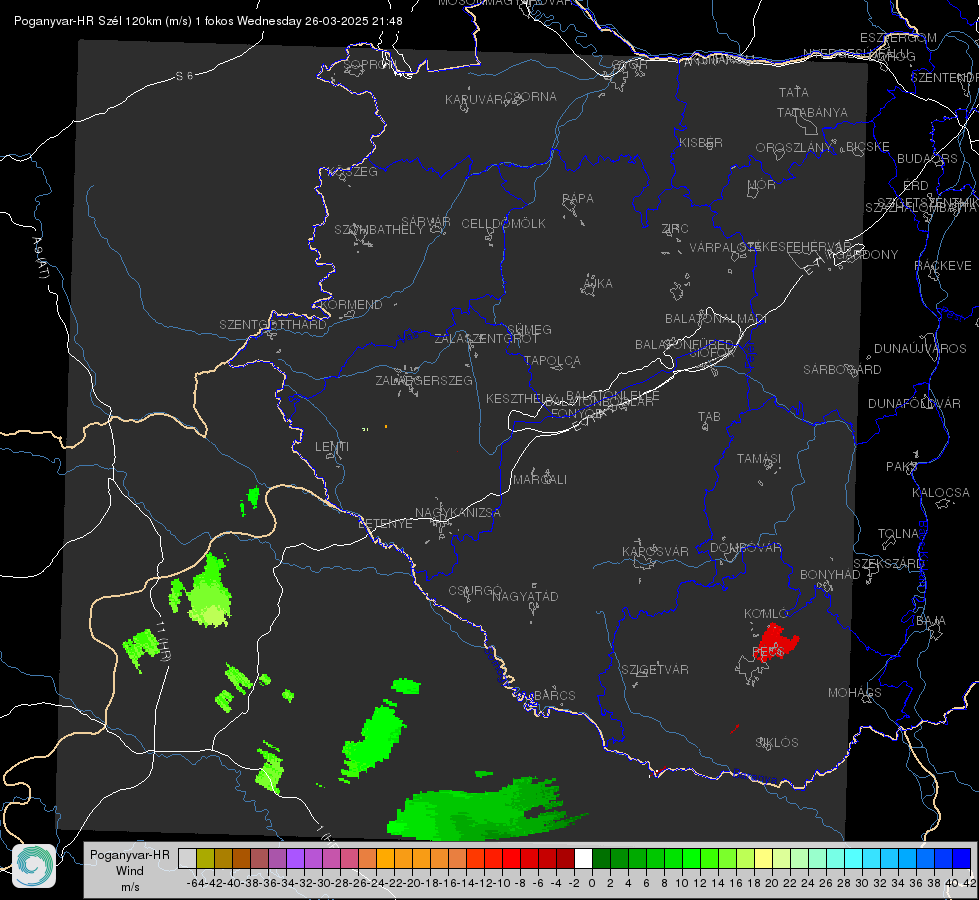Select the DOMBÓVÁR city label
This screenshot has height=900, width=979.
pyautogui.click(x=745, y=548)
